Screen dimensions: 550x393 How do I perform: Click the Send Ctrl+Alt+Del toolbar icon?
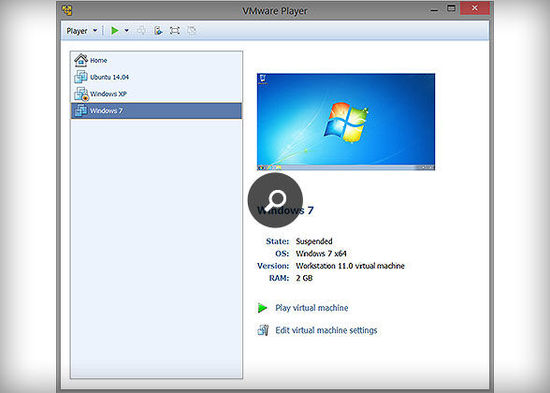pos(142,31)
